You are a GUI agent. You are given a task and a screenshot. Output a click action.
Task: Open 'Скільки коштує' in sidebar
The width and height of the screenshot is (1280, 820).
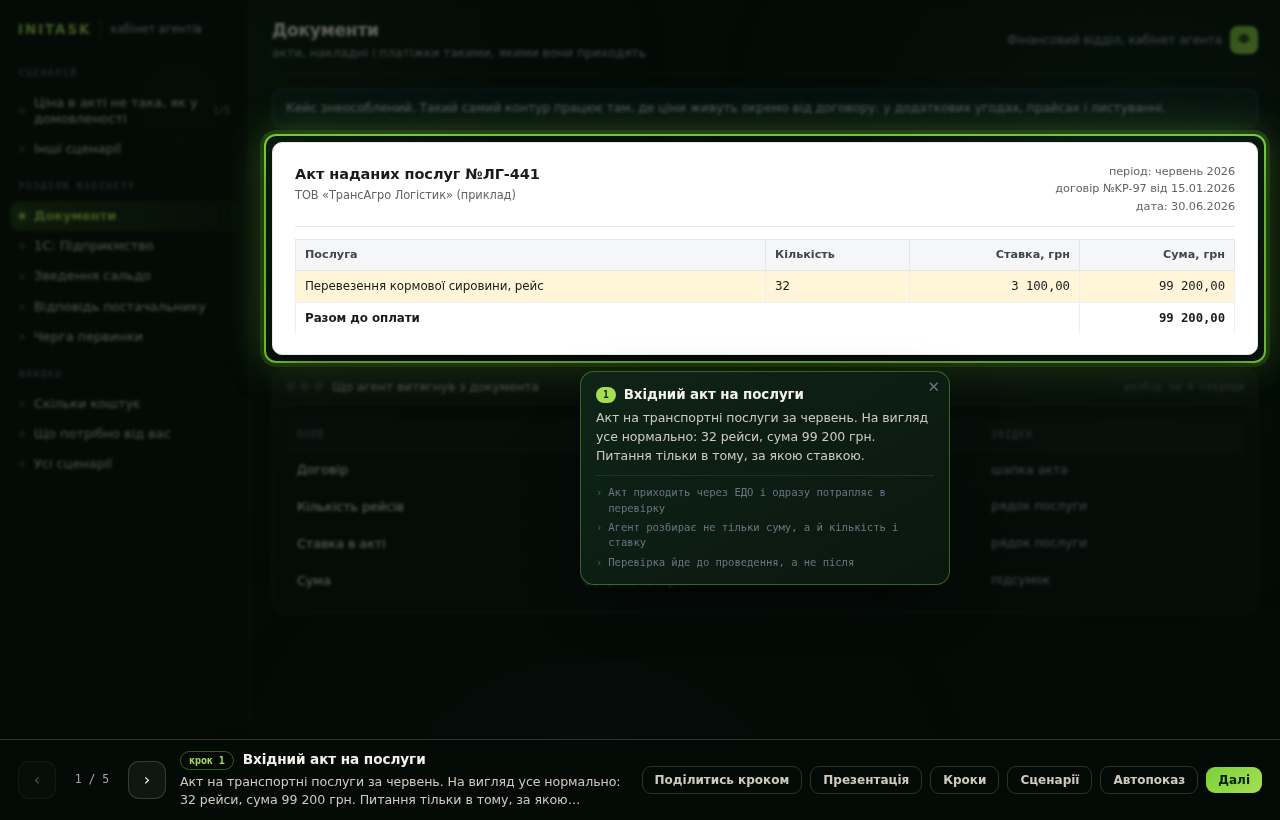125,404
